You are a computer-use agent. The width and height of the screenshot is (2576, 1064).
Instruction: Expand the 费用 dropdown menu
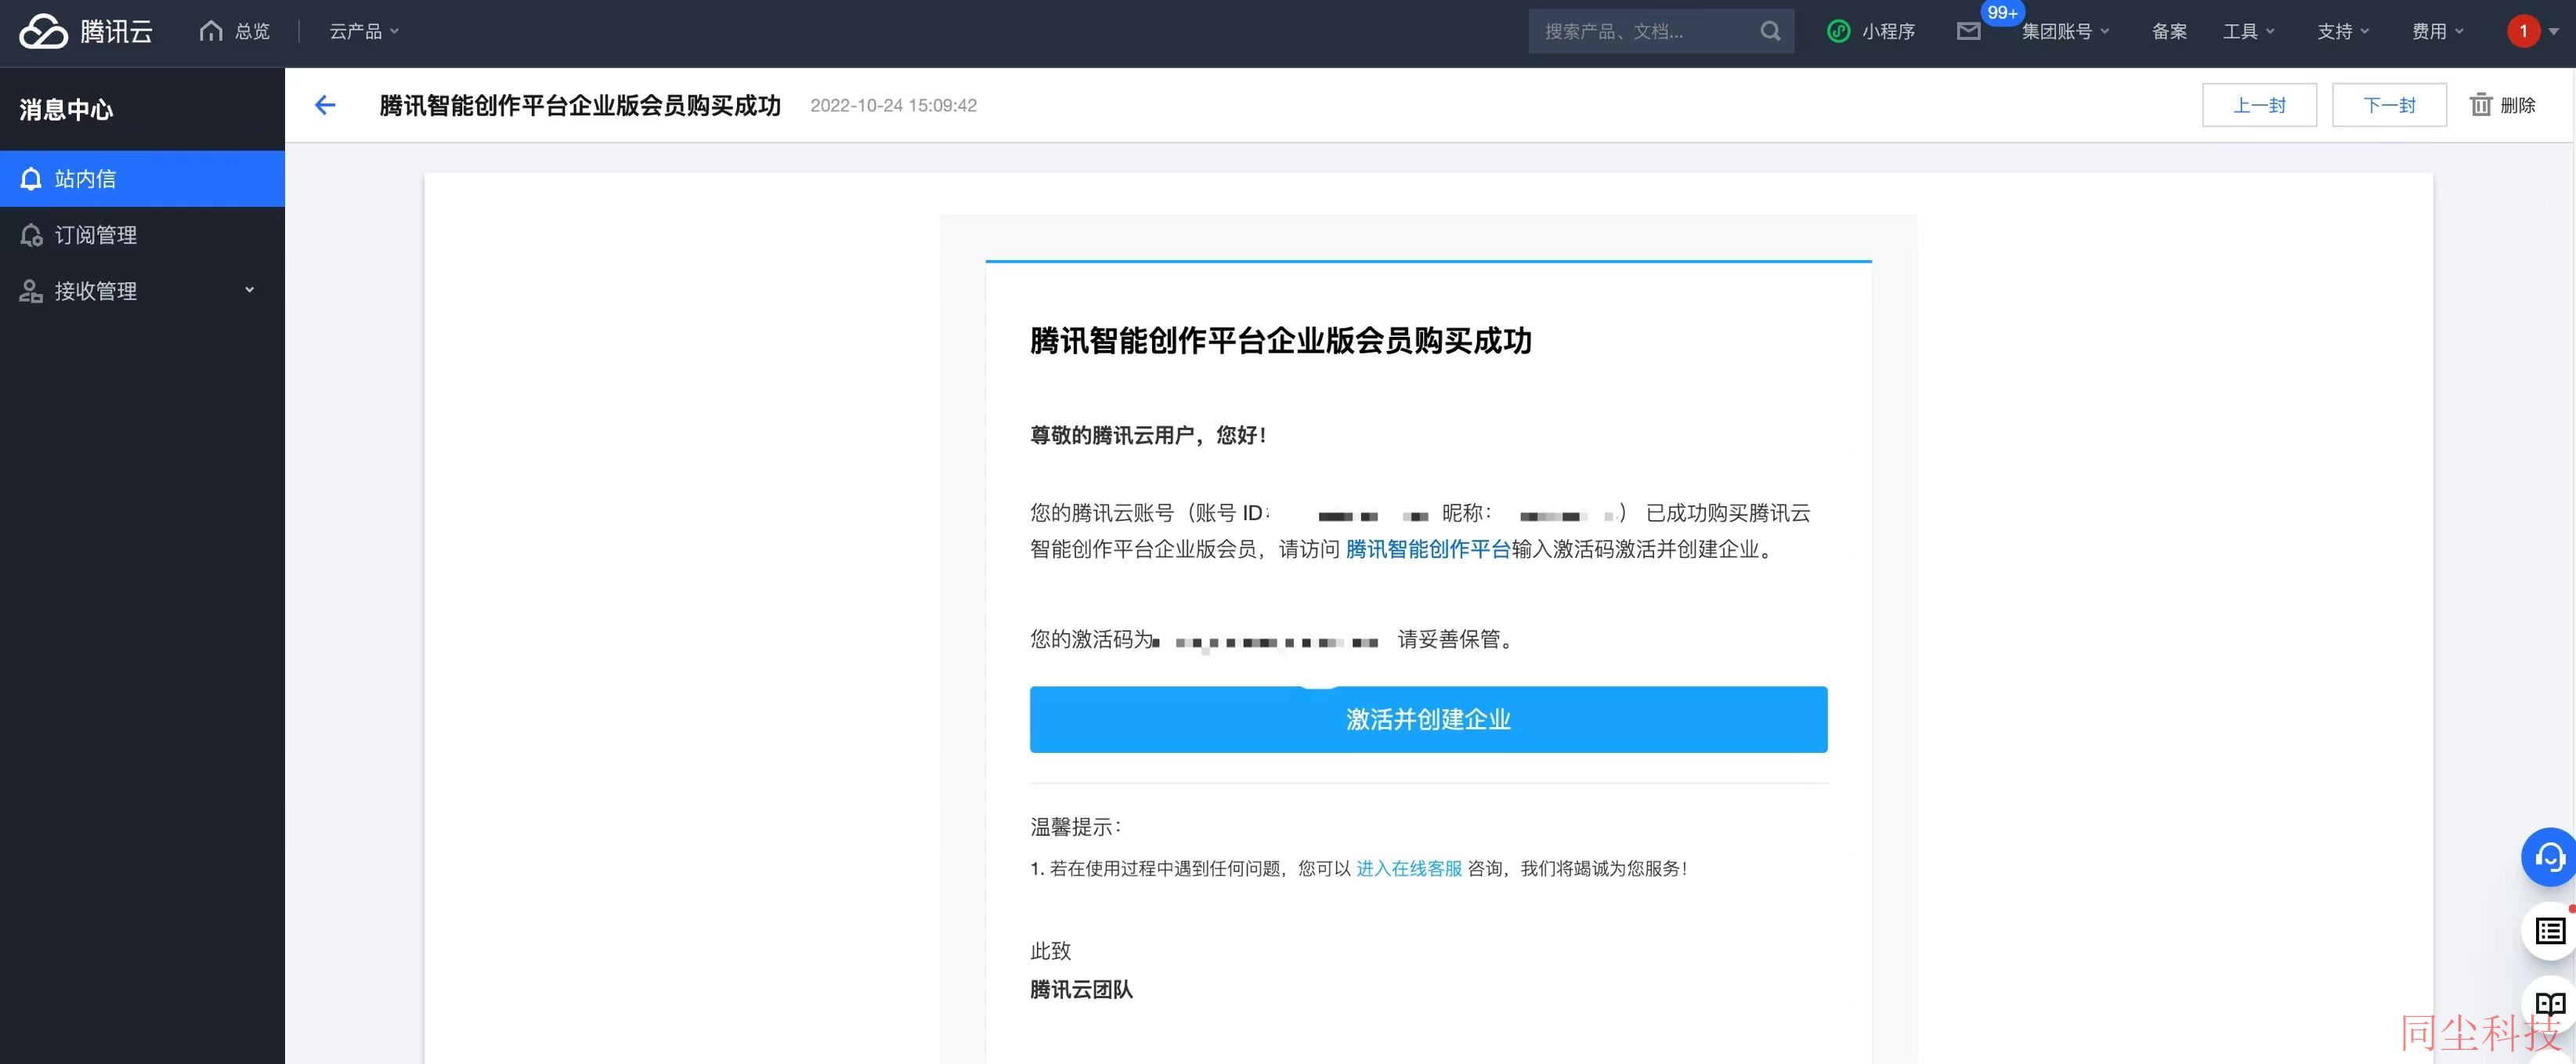point(2437,31)
